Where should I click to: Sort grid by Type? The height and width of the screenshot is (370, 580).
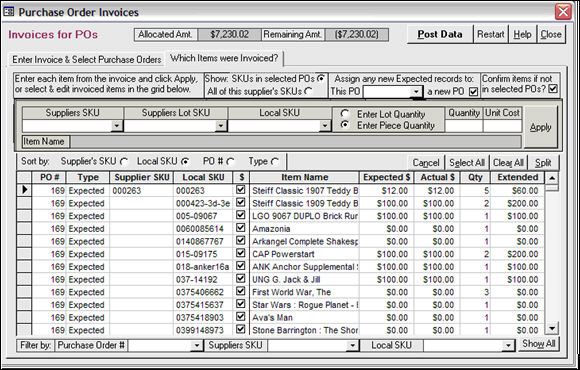coord(275,162)
